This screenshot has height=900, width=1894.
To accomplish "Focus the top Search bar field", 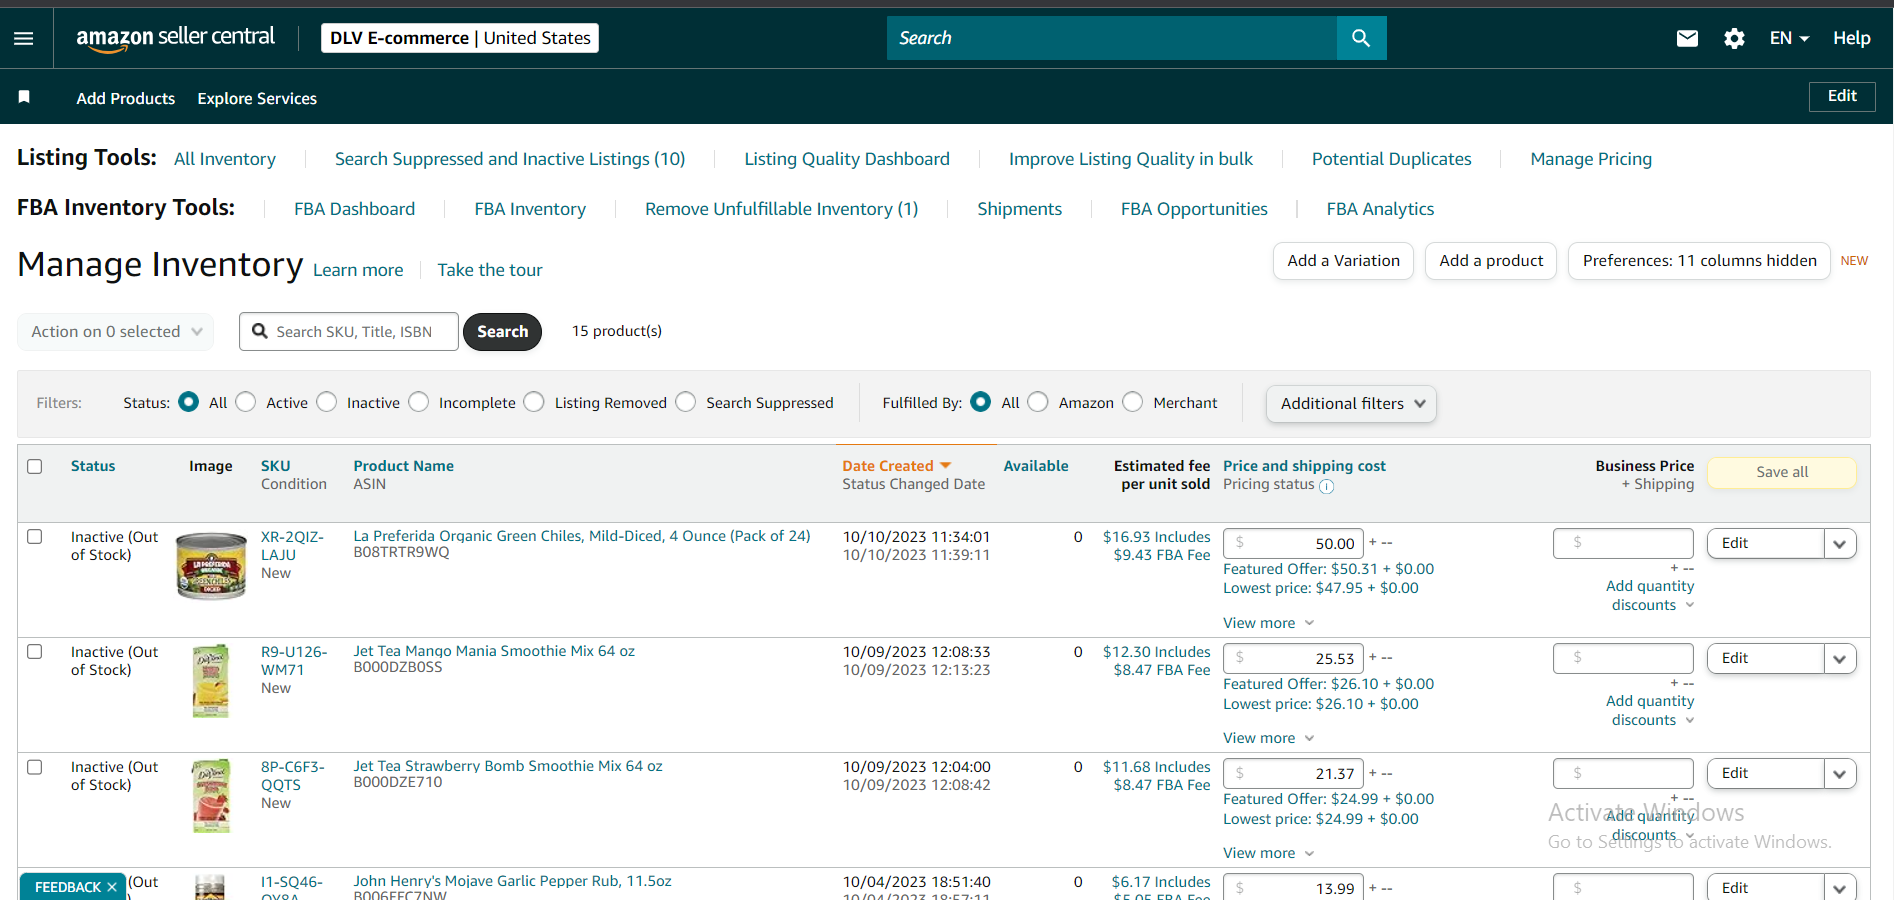I will click(1112, 38).
